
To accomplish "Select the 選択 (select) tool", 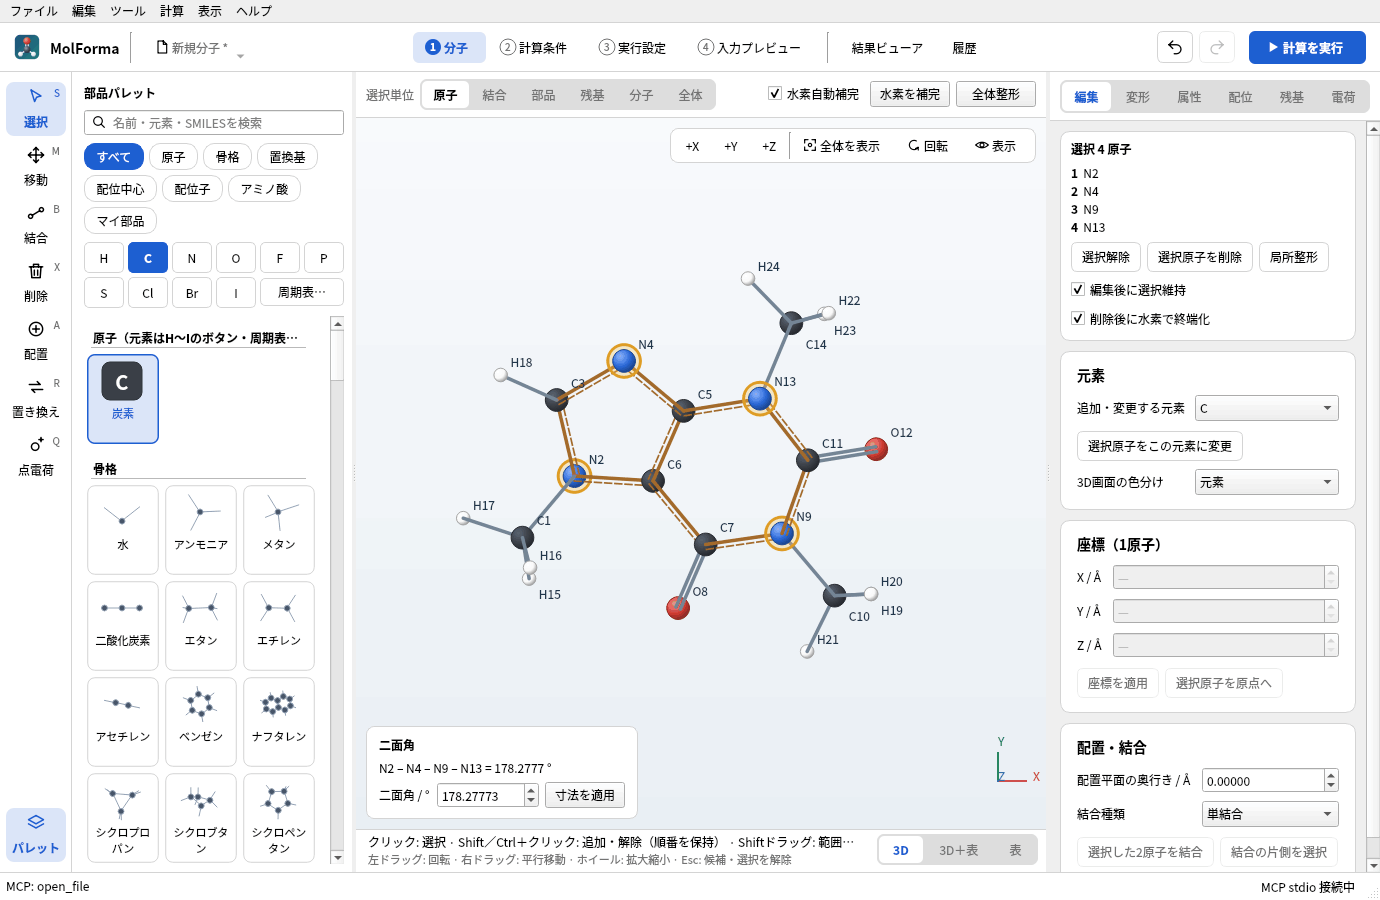I will click(x=36, y=108).
